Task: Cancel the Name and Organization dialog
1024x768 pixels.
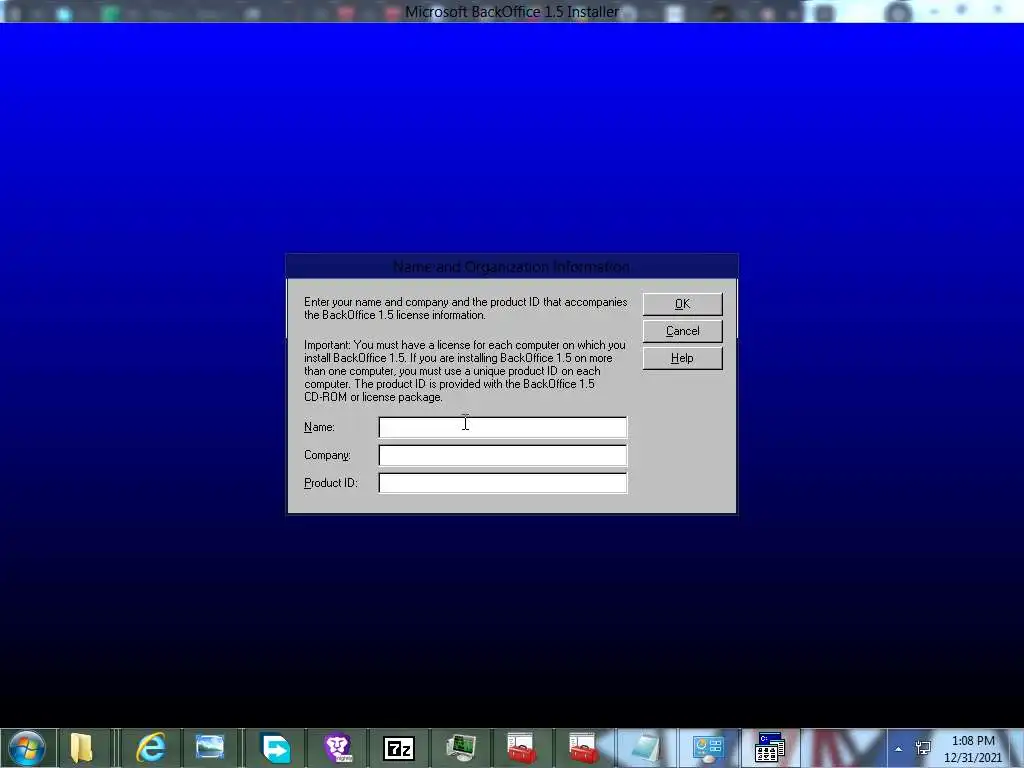Action: (682, 331)
